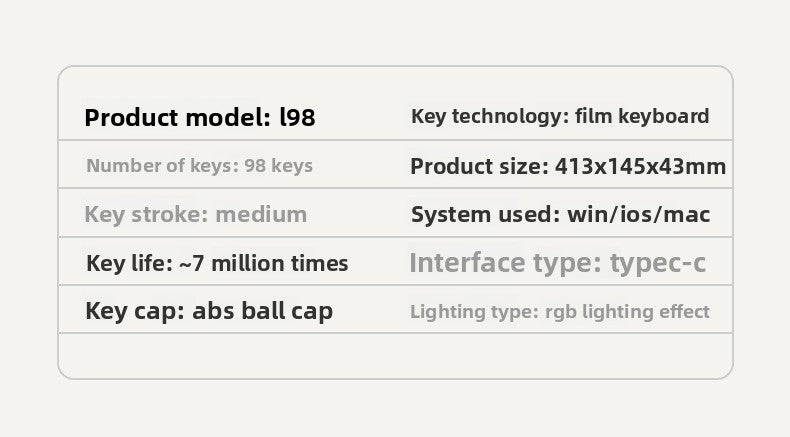Click the "Interface type:" label
Screen dimensions: 790x437
point(505,264)
